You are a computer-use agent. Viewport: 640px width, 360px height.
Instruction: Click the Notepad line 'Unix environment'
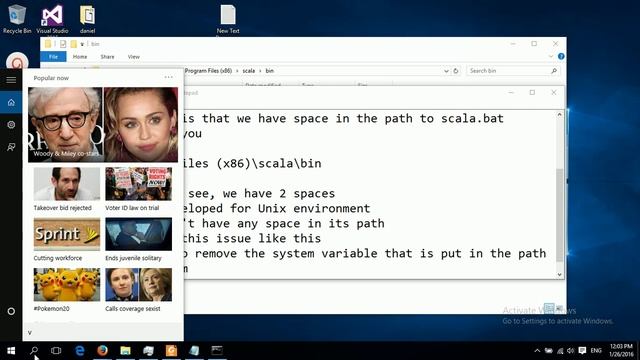click(x=314, y=209)
